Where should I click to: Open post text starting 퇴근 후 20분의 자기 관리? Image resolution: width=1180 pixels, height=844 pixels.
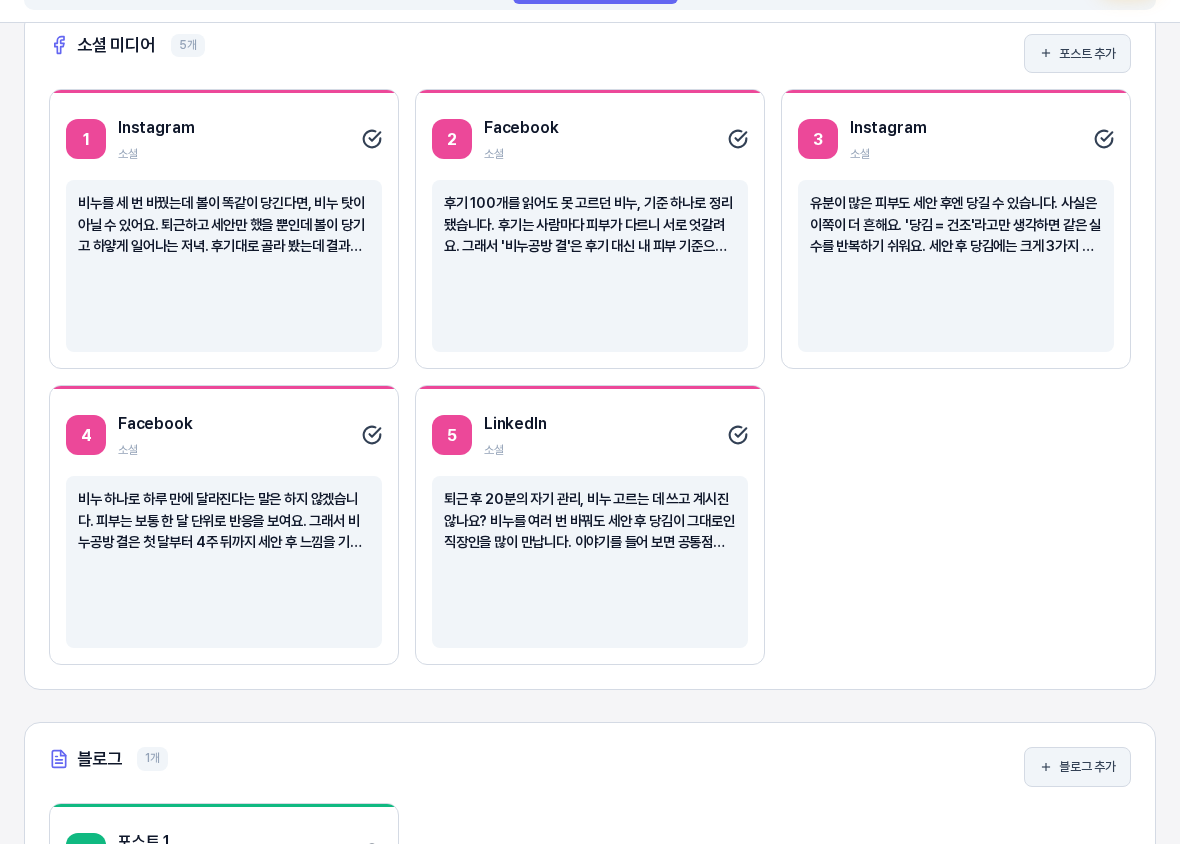(x=589, y=562)
